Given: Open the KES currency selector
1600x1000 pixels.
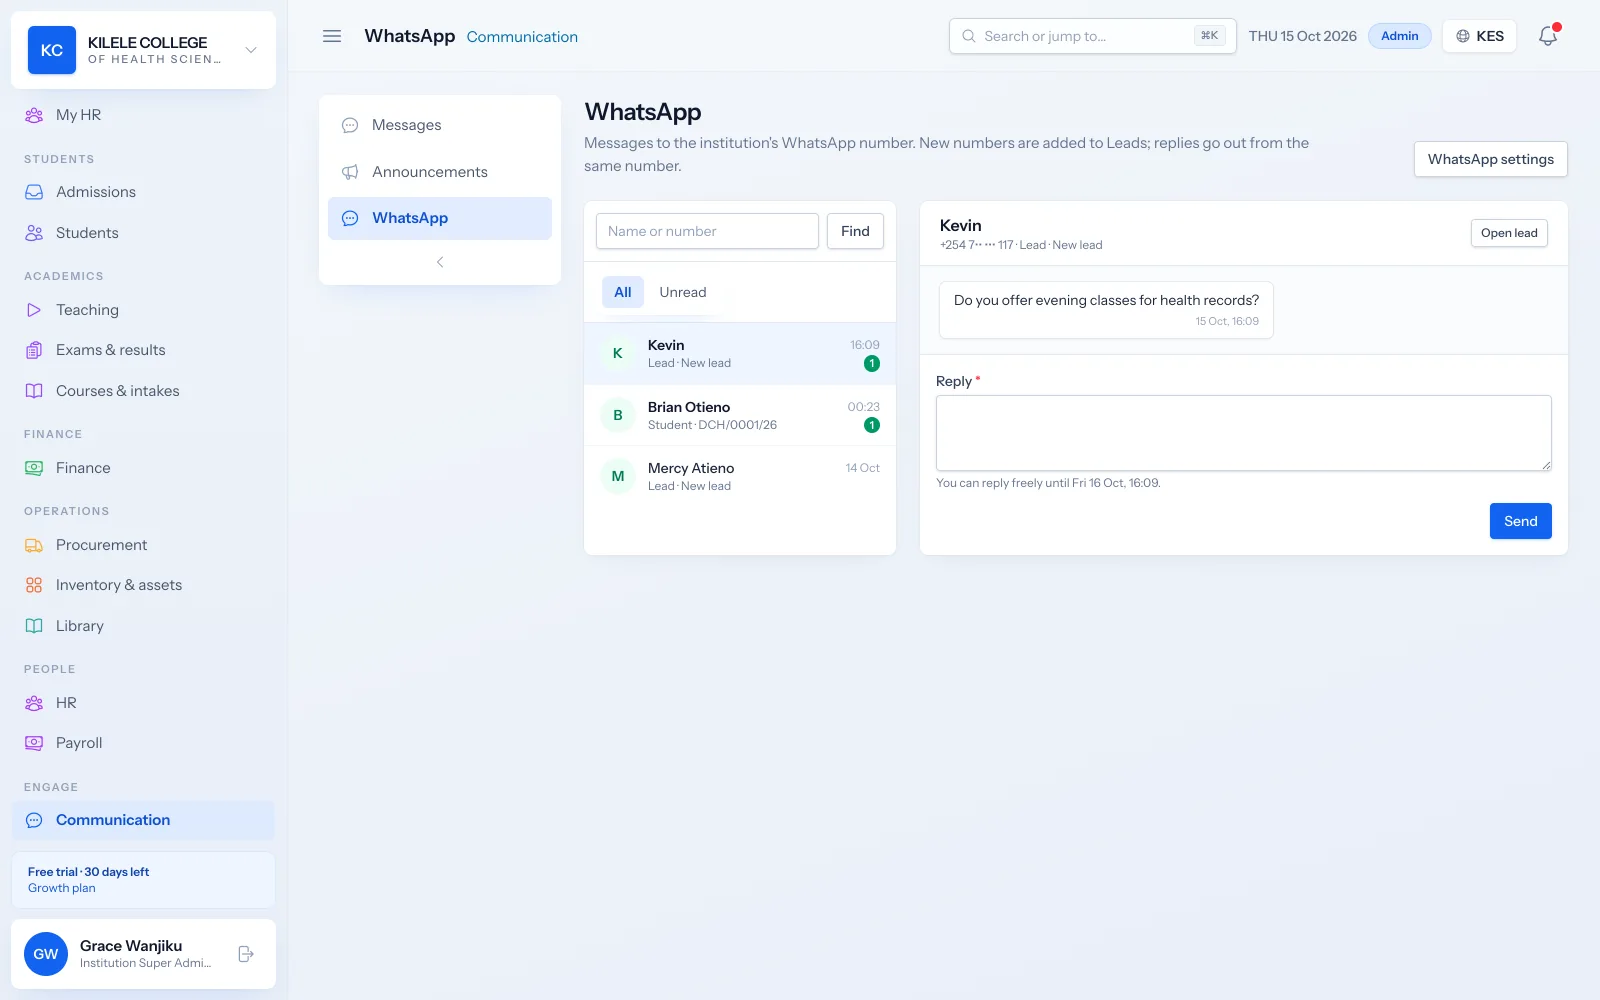Looking at the screenshot, I should (1479, 36).
